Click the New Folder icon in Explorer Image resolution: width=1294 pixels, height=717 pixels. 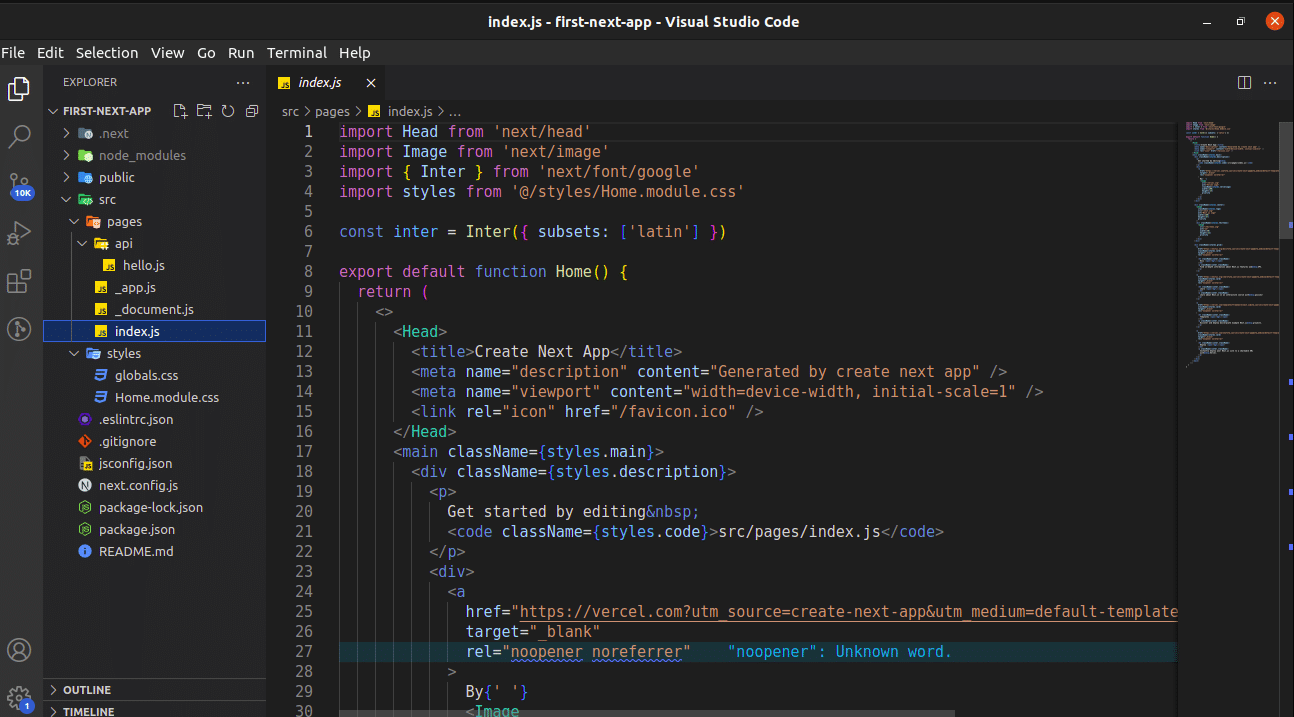click(204, 111)
